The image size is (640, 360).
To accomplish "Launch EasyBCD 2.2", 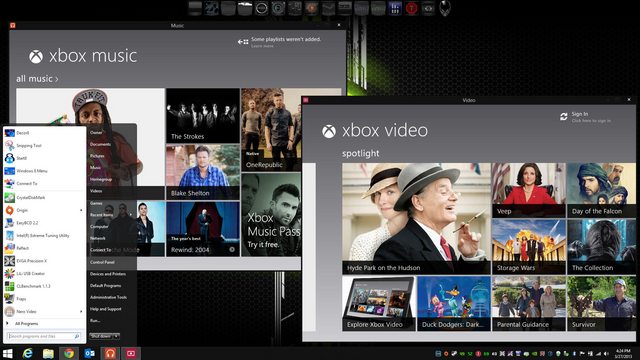I will pos(44,223).
